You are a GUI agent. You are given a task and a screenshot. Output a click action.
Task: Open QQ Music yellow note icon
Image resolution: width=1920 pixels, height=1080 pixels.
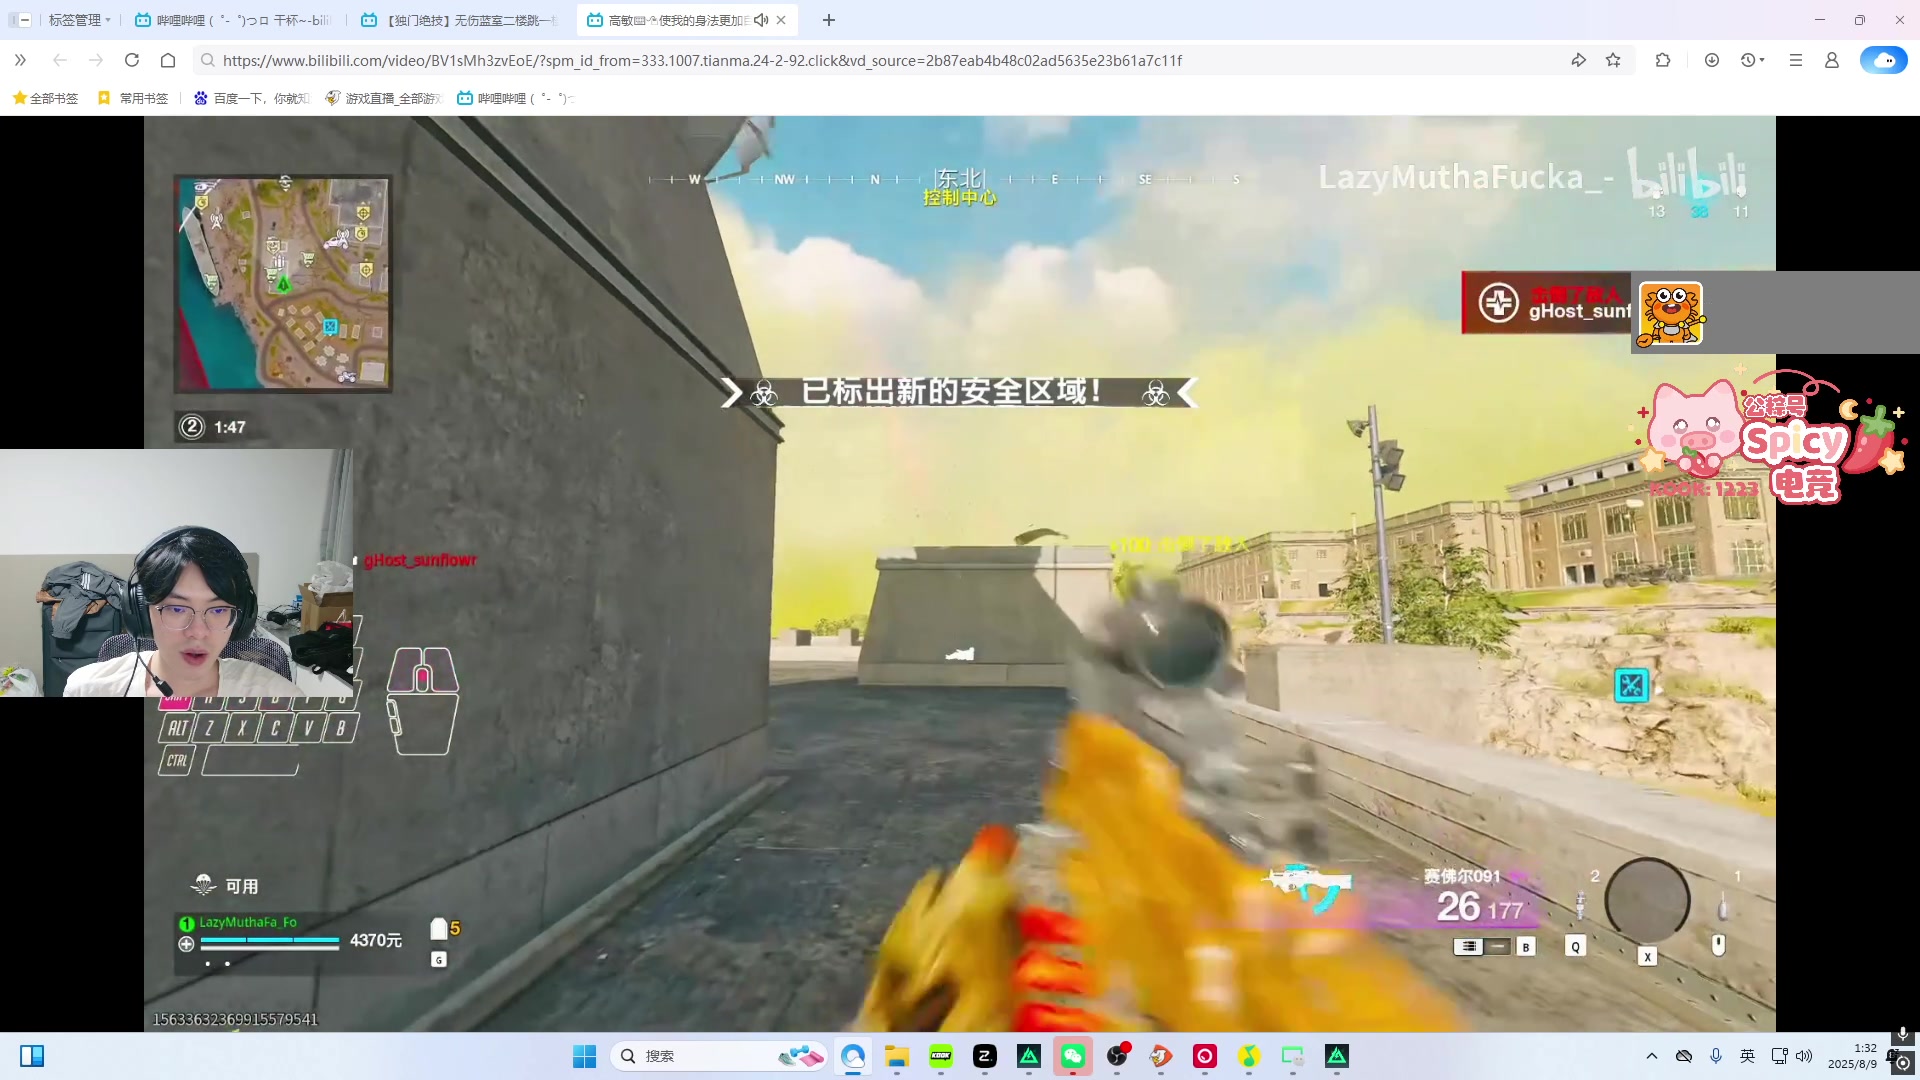(1249, 1056)
